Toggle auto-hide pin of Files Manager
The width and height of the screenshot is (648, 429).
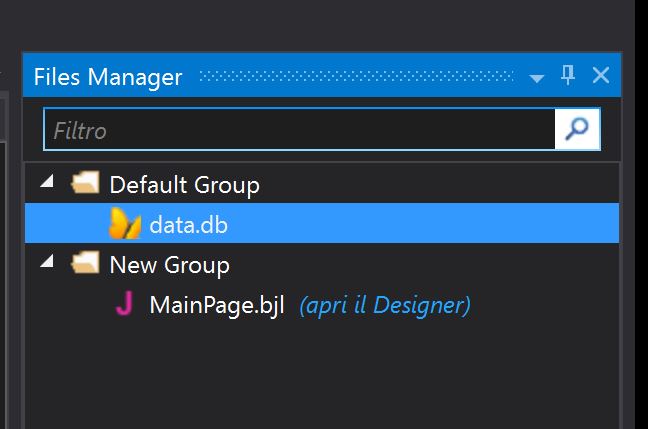point(568,76)
